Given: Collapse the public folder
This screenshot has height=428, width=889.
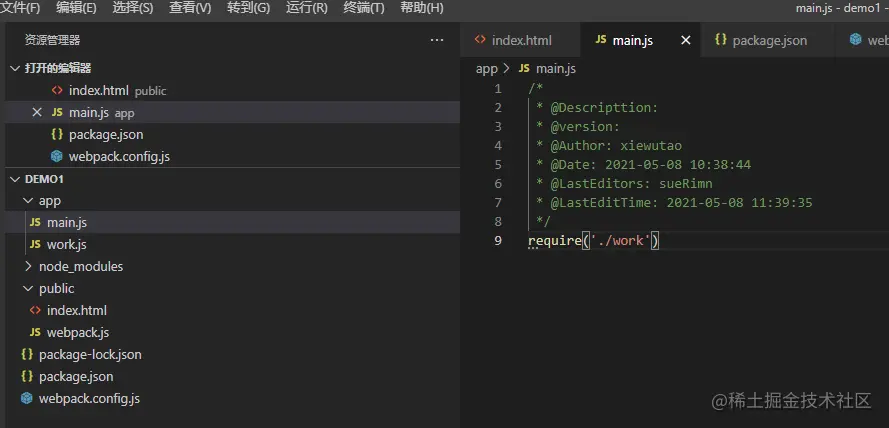Looking at the screenshot, I should point(27,288).
